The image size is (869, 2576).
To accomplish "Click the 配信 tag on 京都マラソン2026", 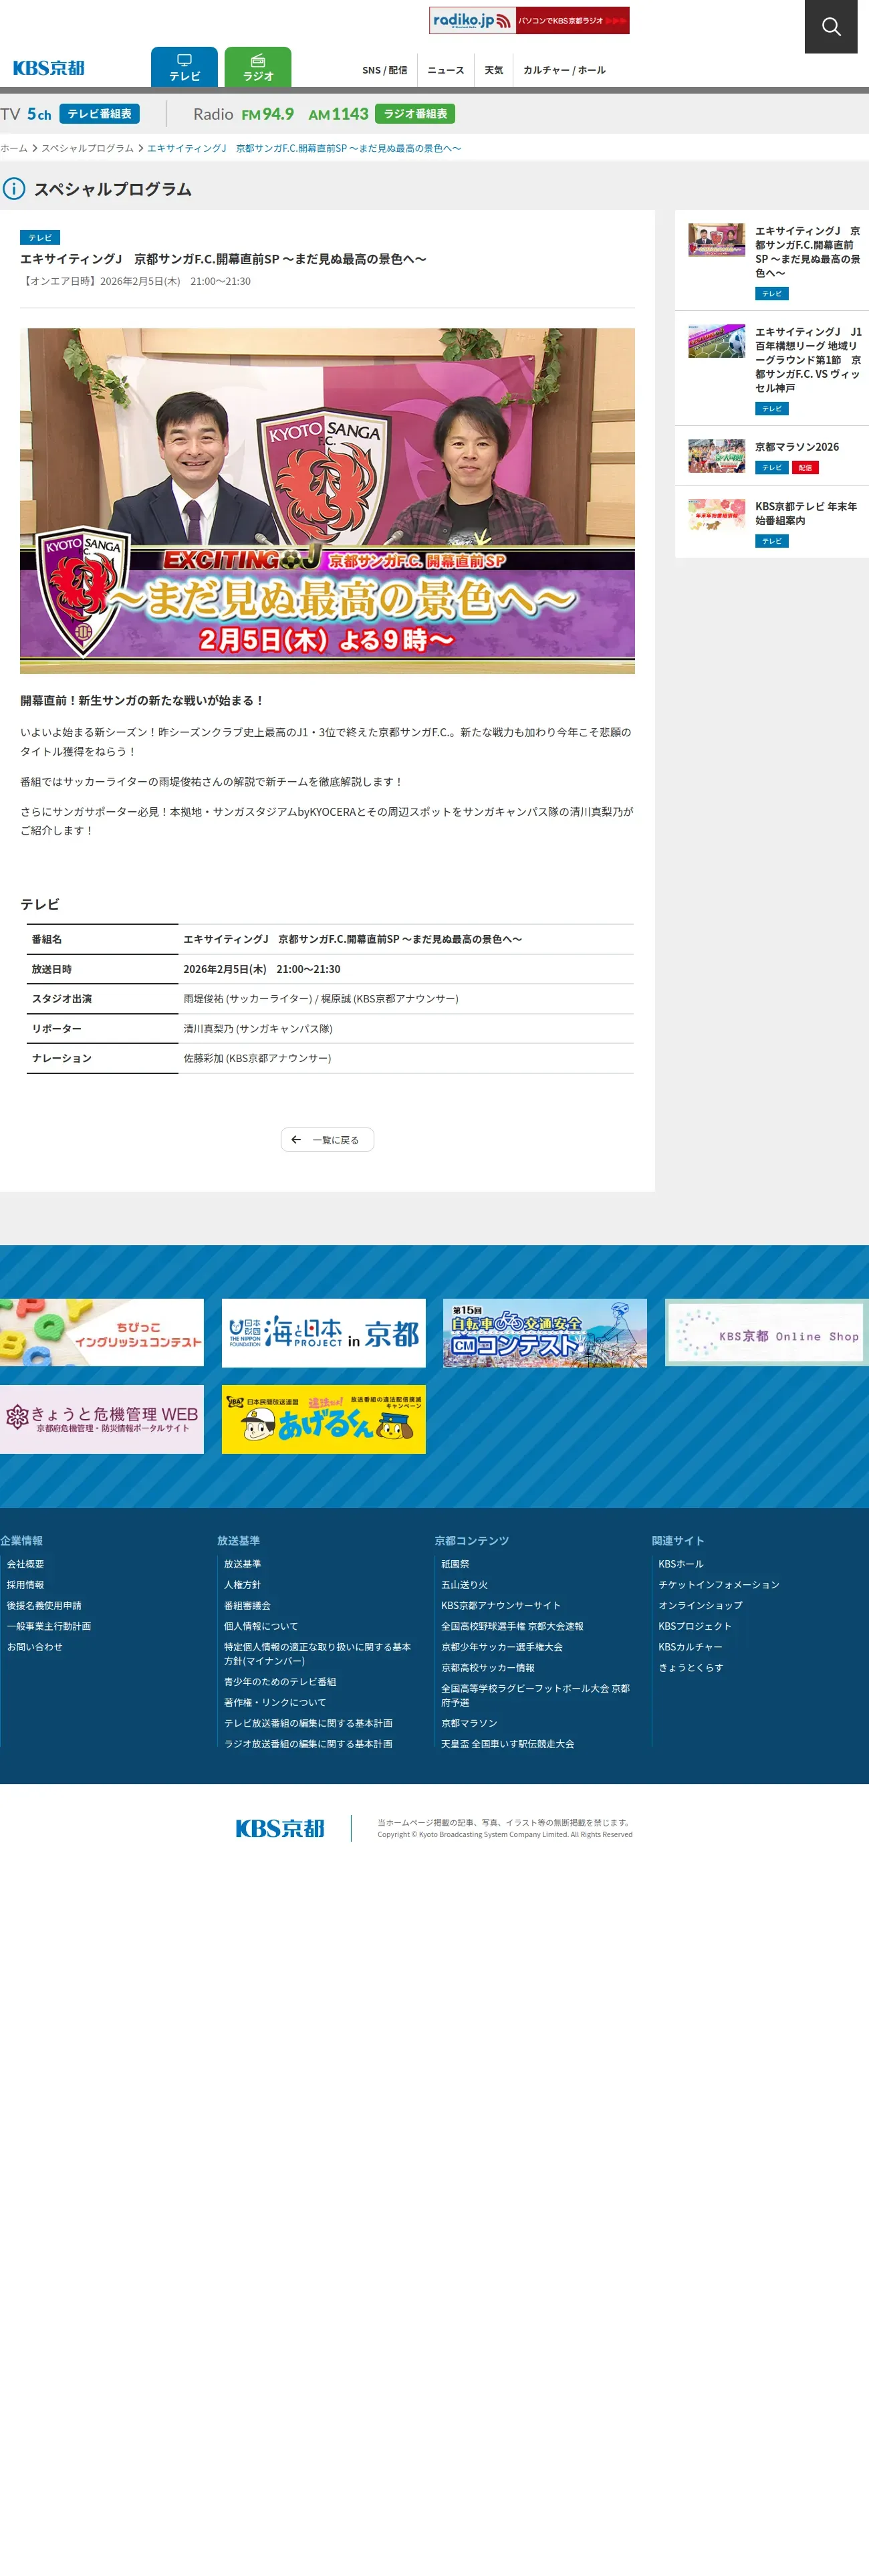I will point(805,468).
